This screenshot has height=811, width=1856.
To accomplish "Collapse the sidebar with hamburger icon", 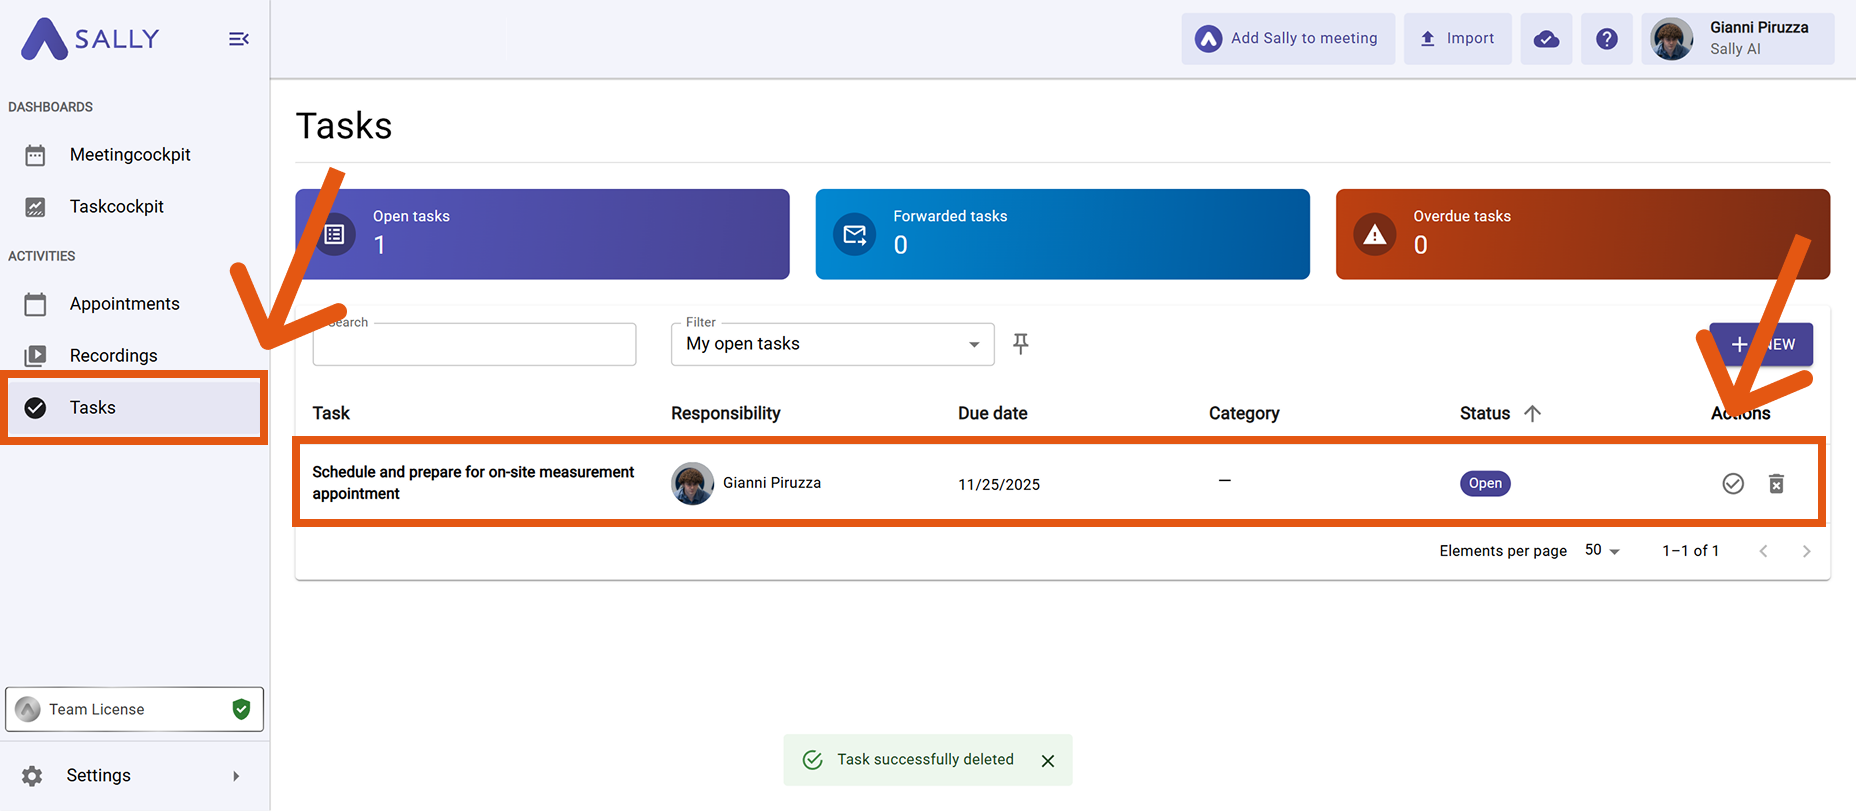I will tap(238, 39).
